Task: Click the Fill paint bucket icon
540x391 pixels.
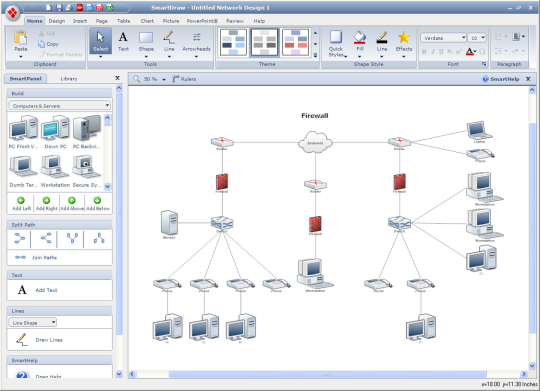Action: point(360,37)
